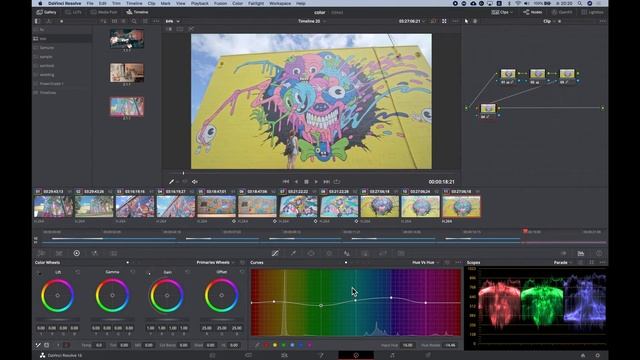Open the LUTs panel button
The width and height of the screenshot is (640, 360).
click(74, 12)
